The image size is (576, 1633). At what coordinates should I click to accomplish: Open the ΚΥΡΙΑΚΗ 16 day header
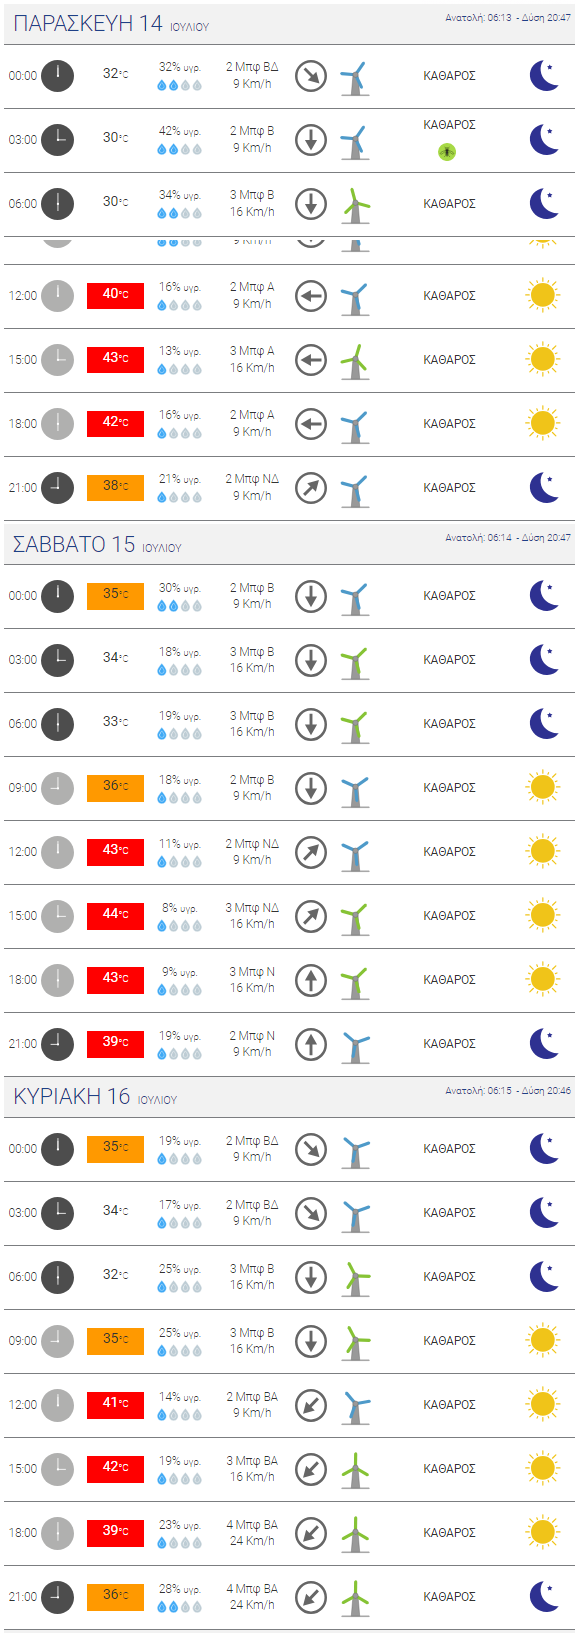[289, 1096]
